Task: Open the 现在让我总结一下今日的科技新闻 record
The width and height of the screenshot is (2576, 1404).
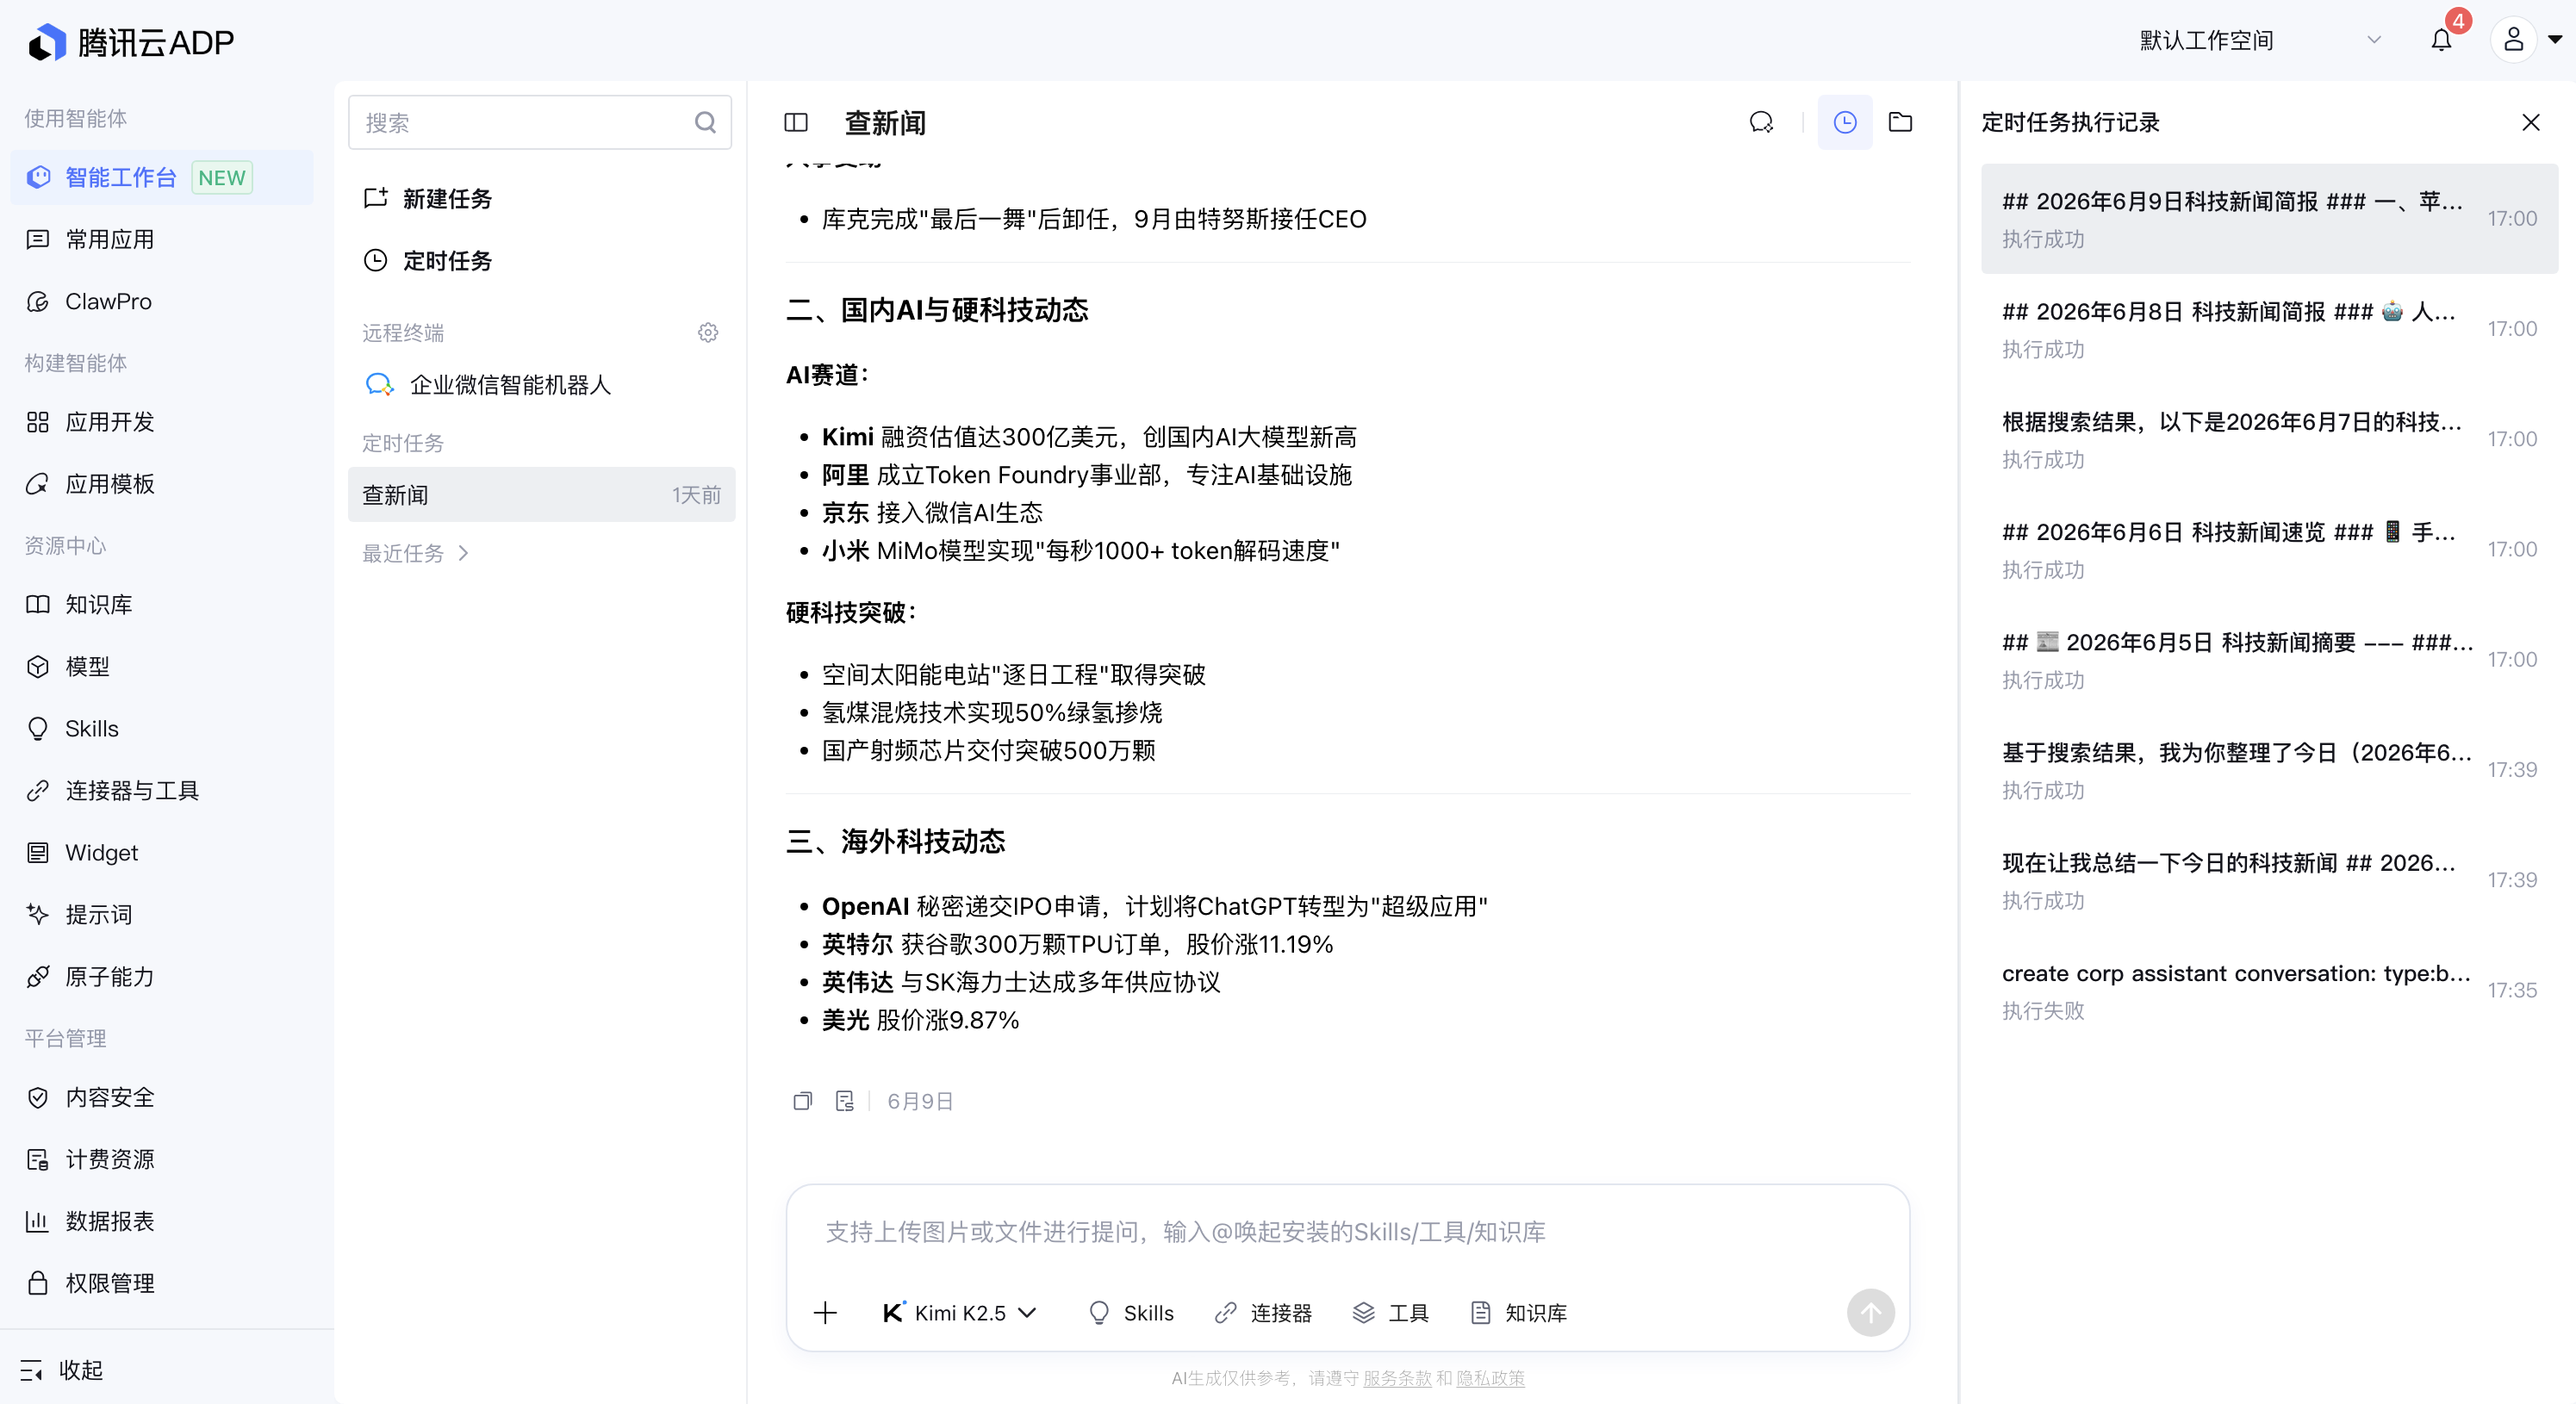Action: (x=2269, y=880)
